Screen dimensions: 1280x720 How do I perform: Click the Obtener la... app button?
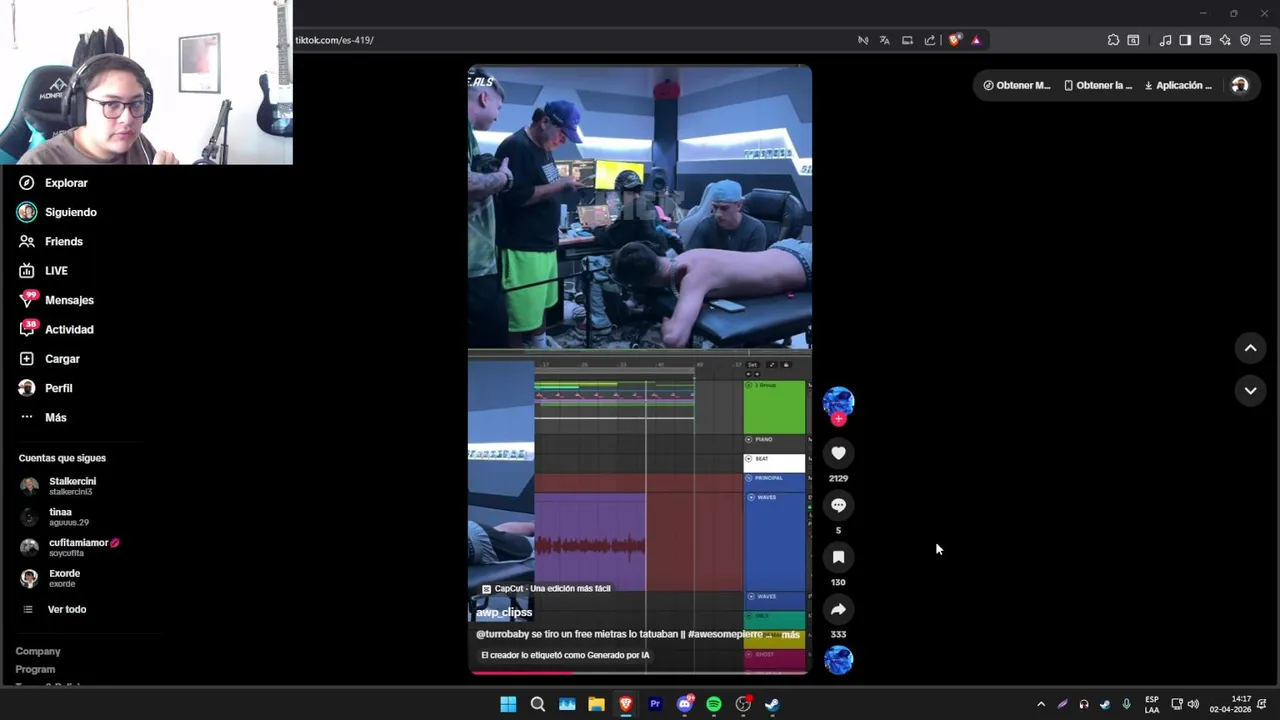click(x=1098, y=85)
